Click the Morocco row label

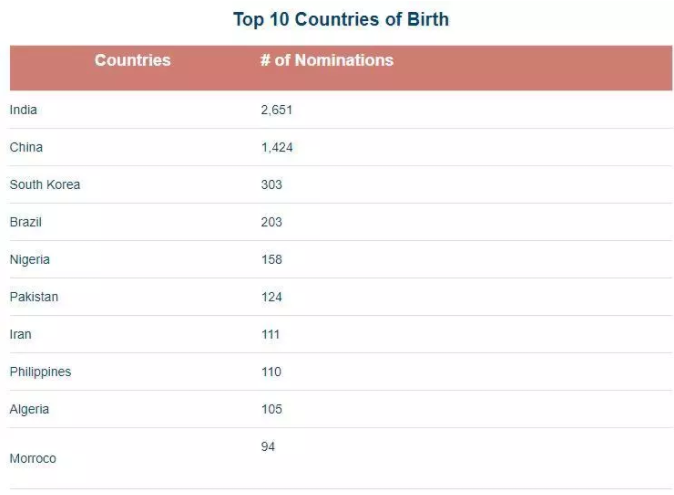33,459
